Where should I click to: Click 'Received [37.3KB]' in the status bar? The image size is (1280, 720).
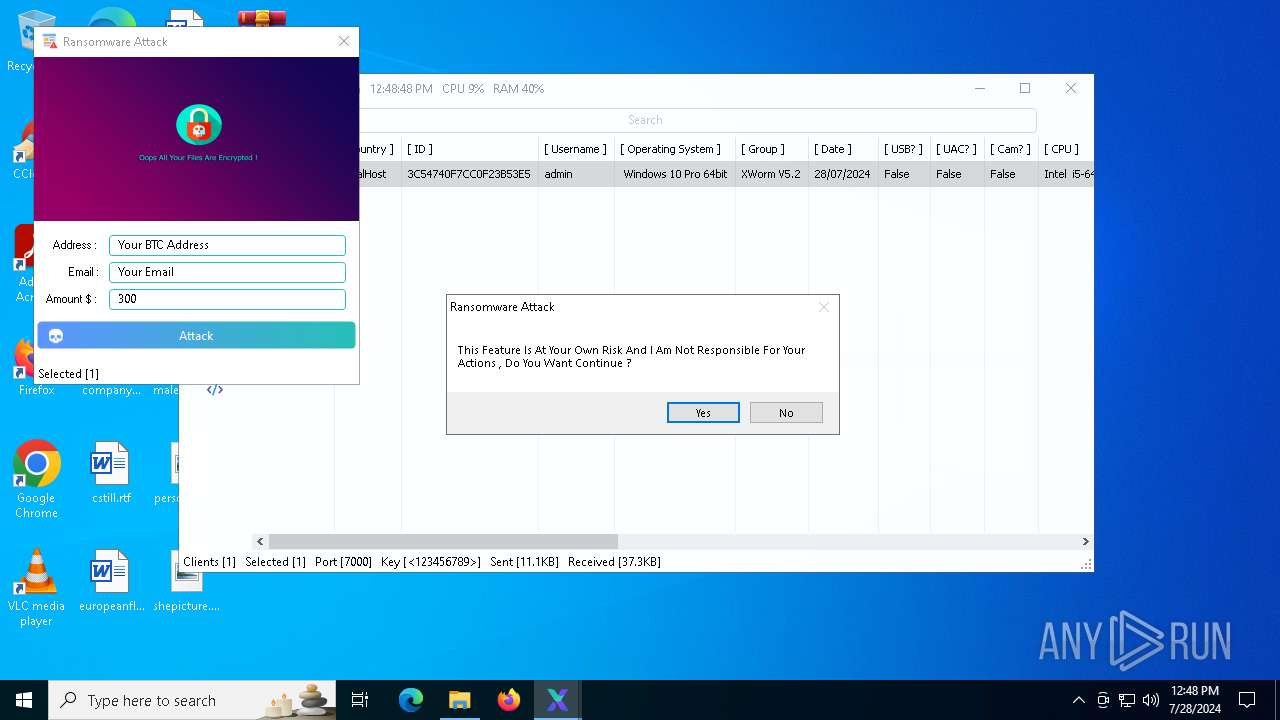pyautogui.click(x=614, y=562)
